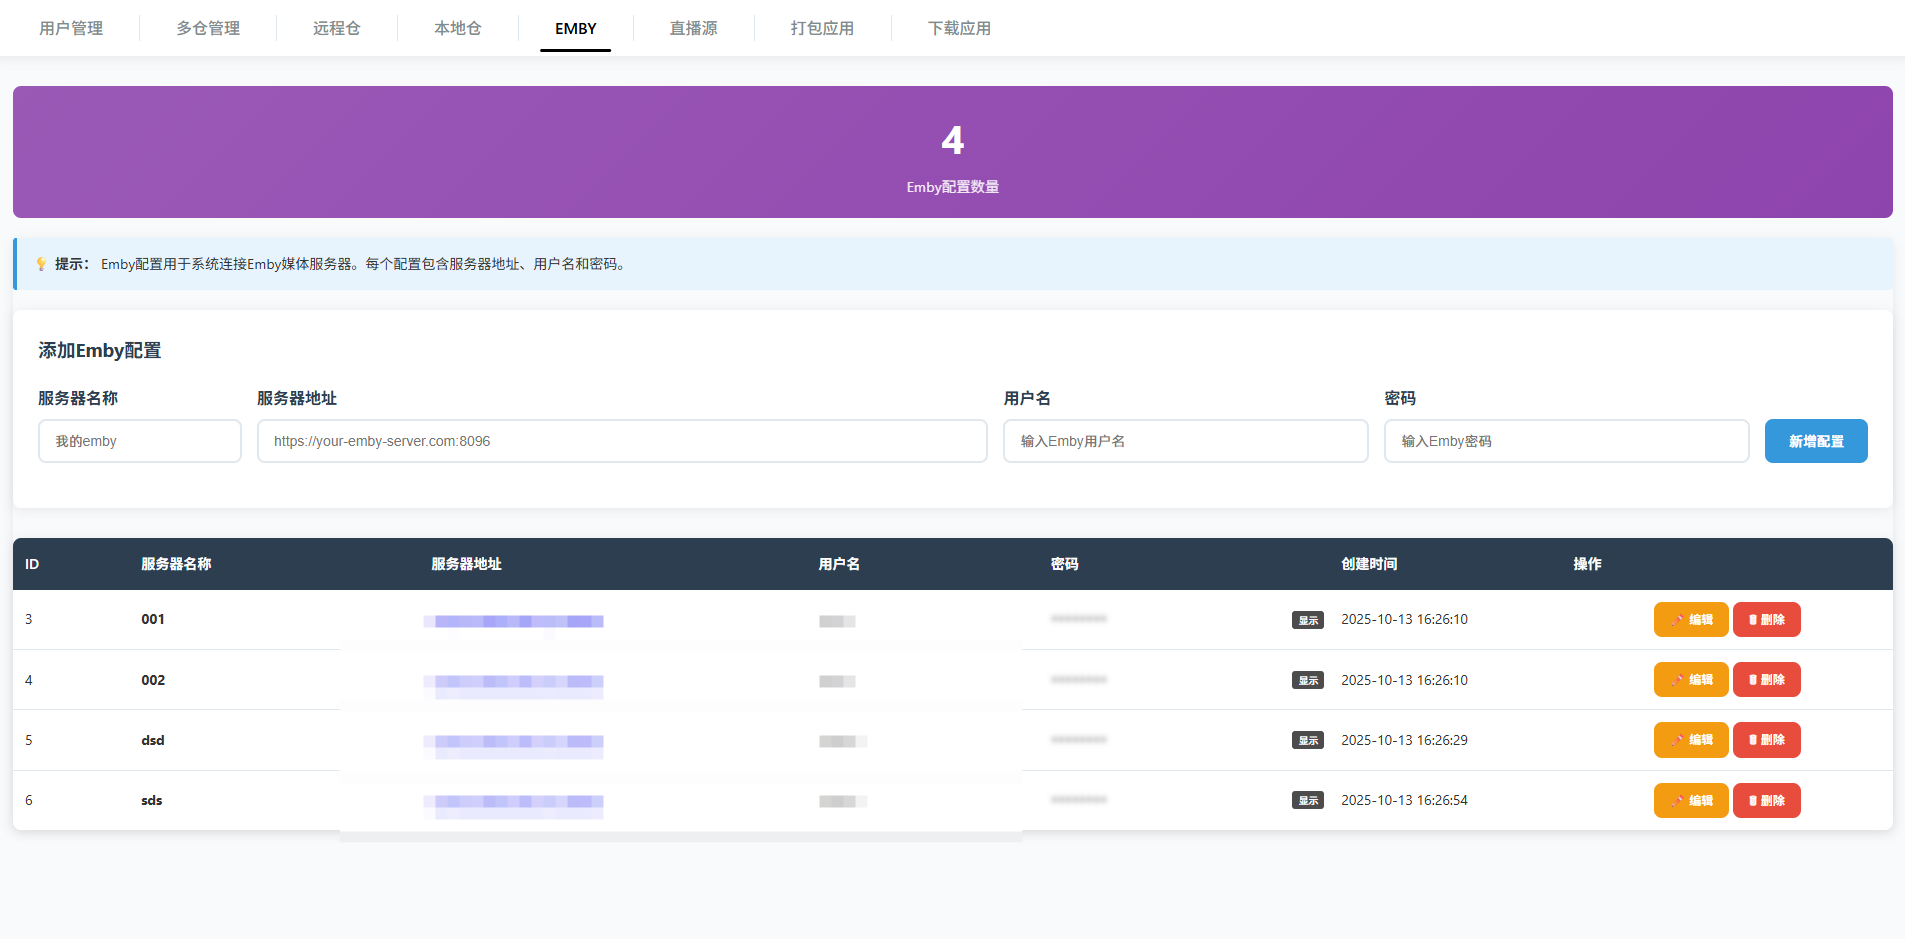
Task: Edit the dsd server entry
Action: click(1690, 740)
